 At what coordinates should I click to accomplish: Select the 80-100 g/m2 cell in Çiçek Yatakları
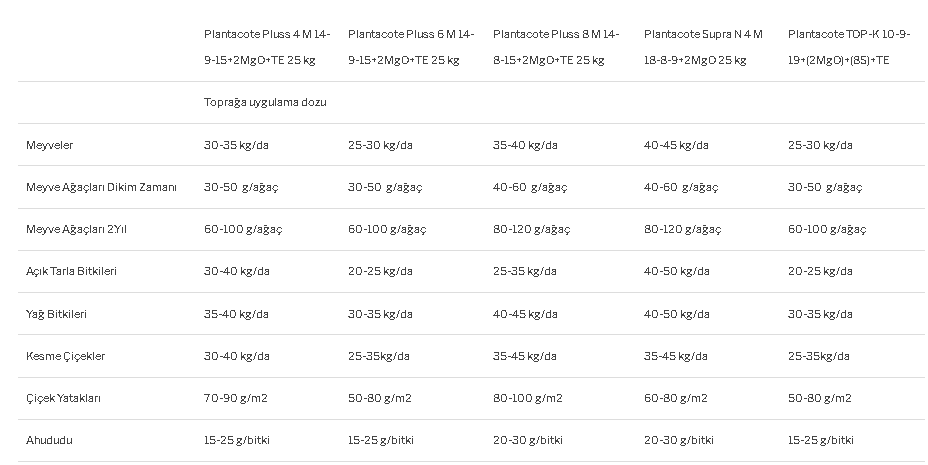coord(528,398)
